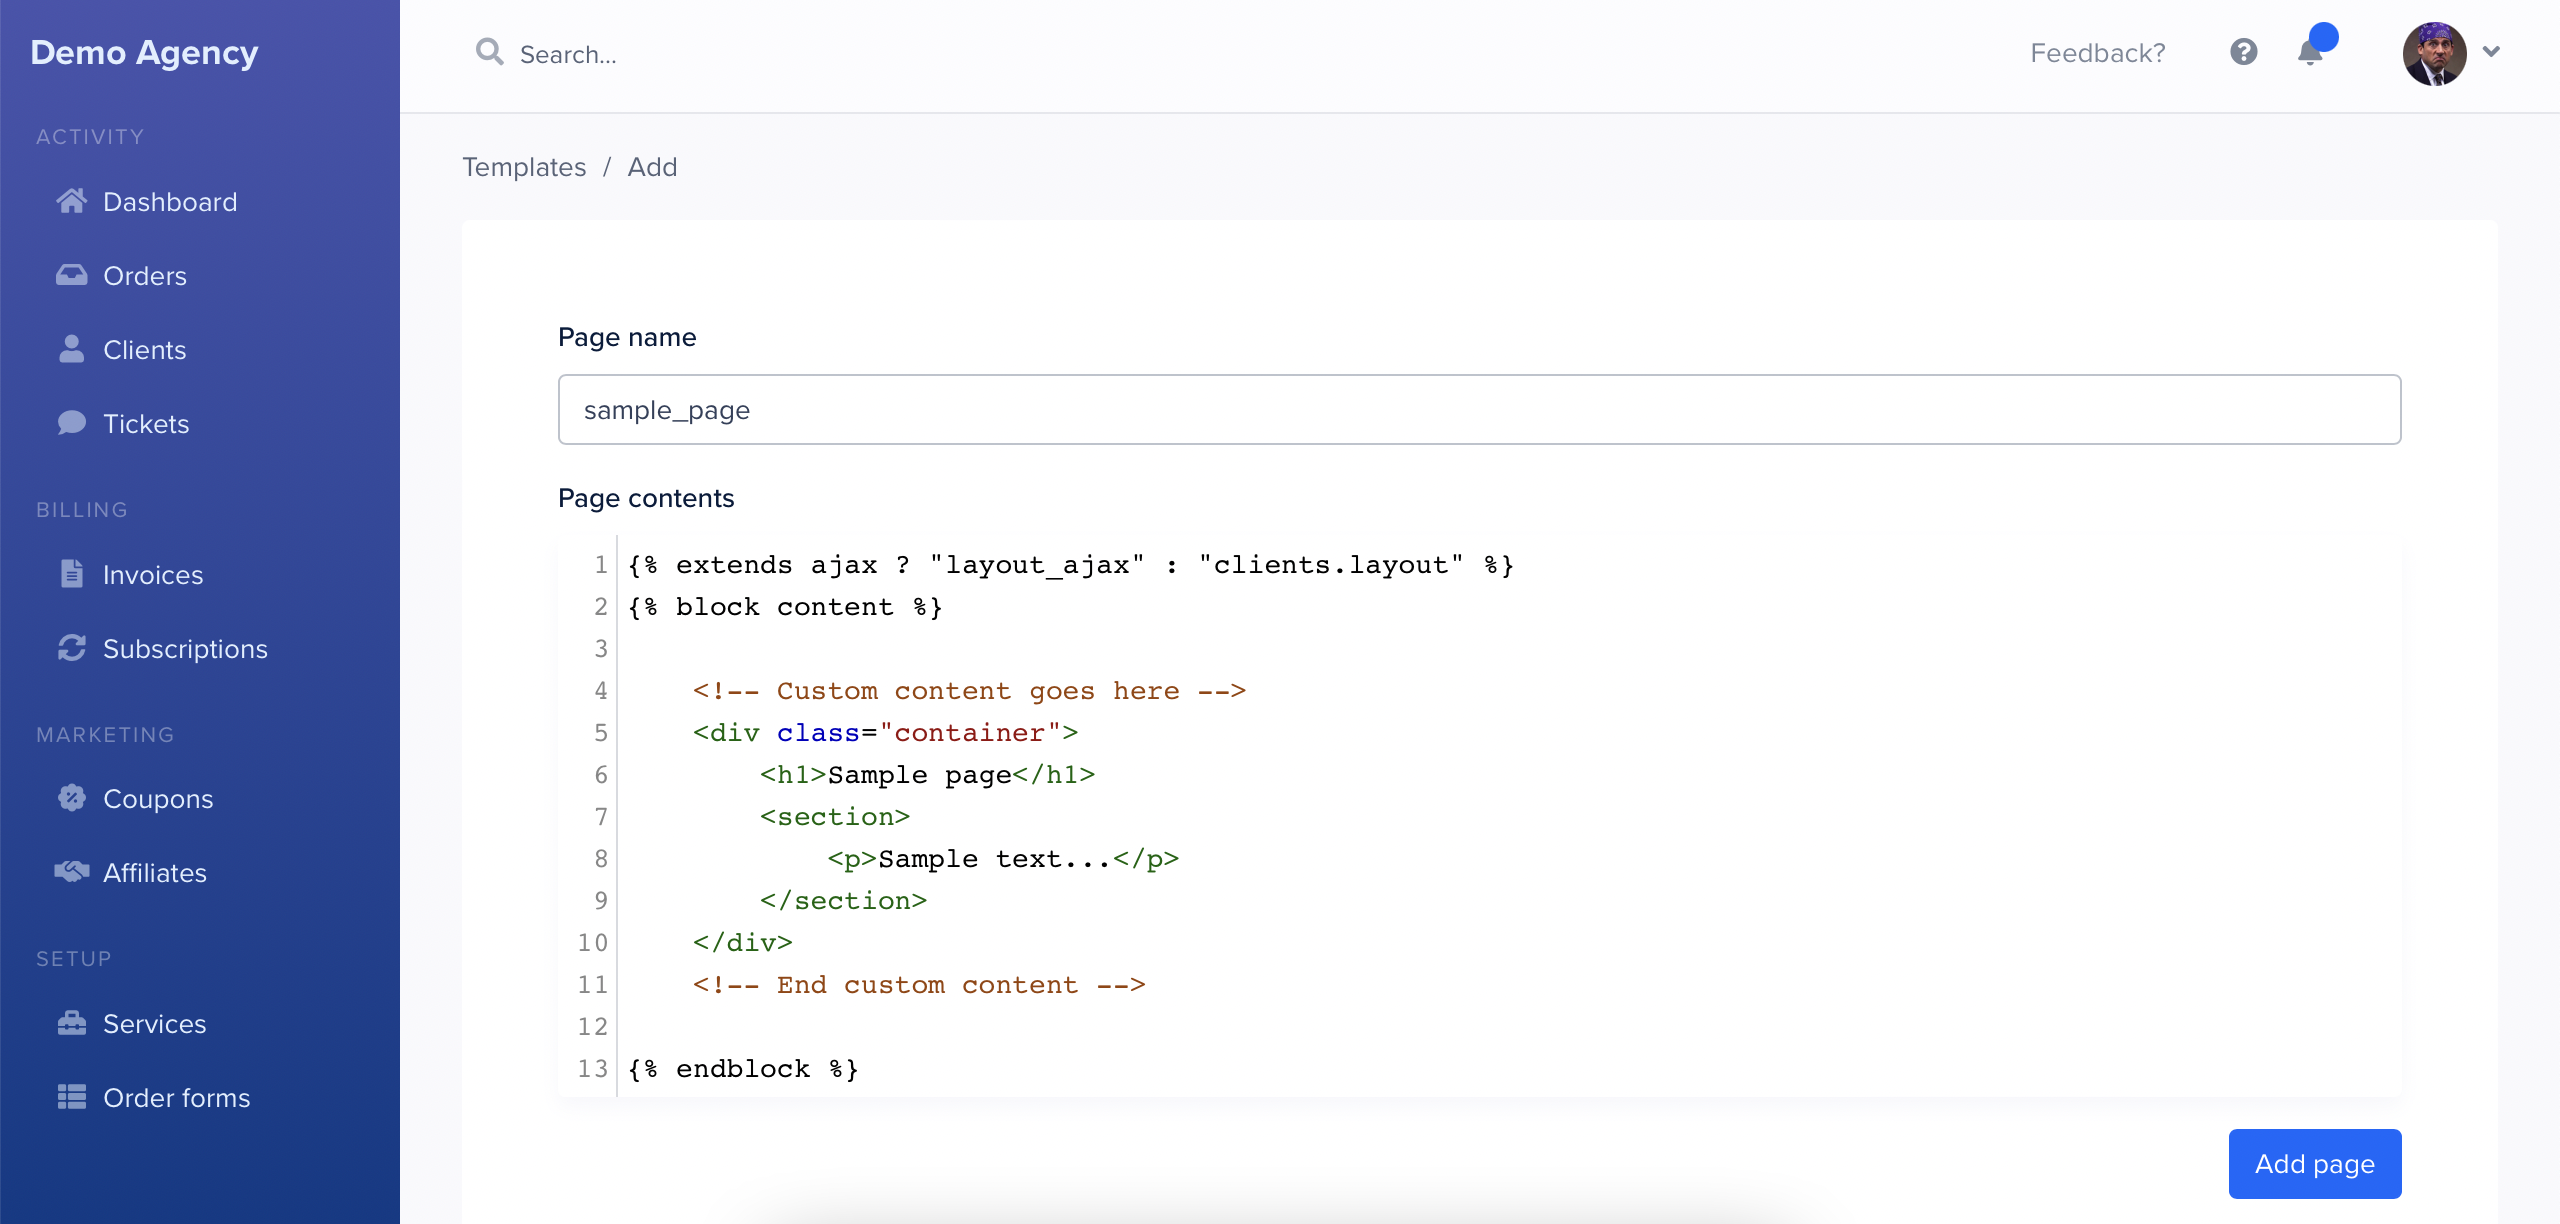The width and height of the screenshot is (2560, 1224).
Task: Click the help question mark icon
Action: coord(2243,51)
